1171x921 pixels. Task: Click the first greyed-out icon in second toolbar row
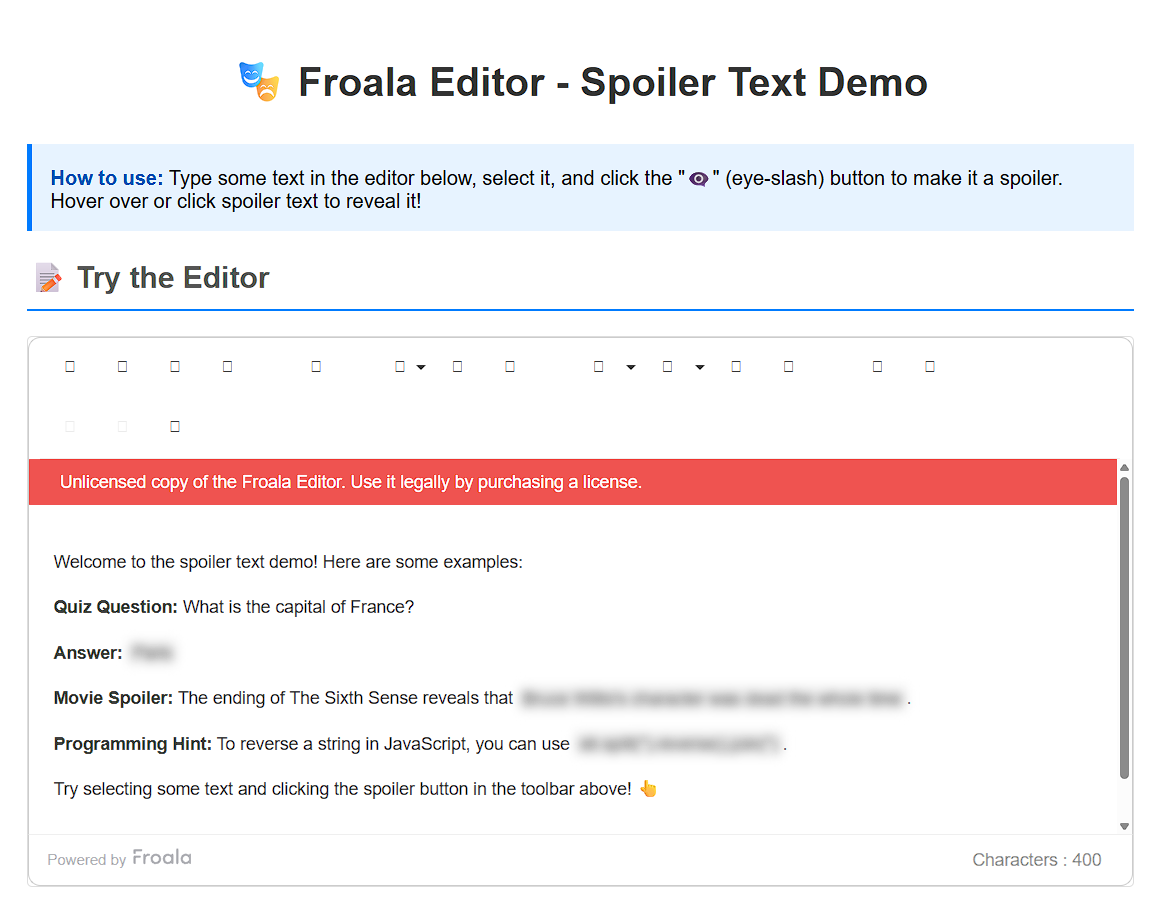tap(70, 427)
